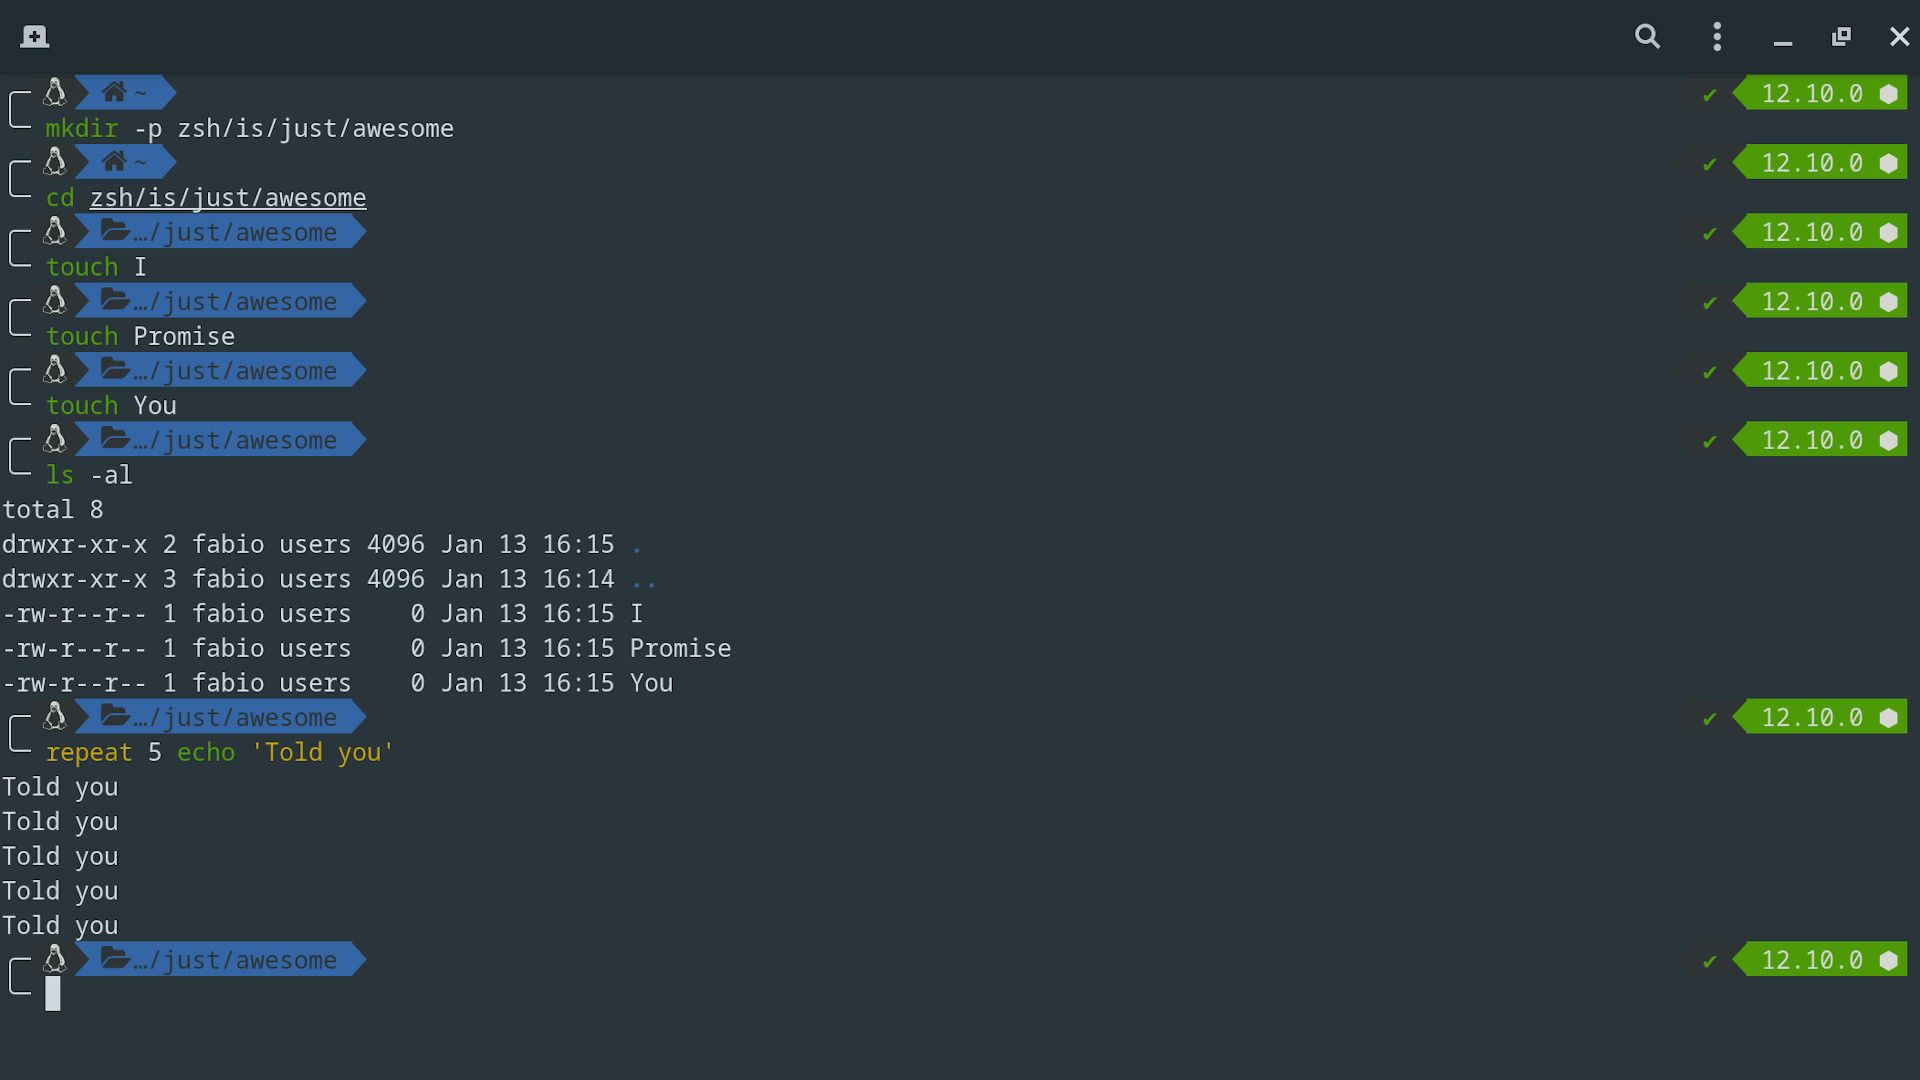Click the folder icon in the …/just/awesome prompt segment
Image resolution: width=1920 pixels, height=1080 pixels.
(113, 231)
